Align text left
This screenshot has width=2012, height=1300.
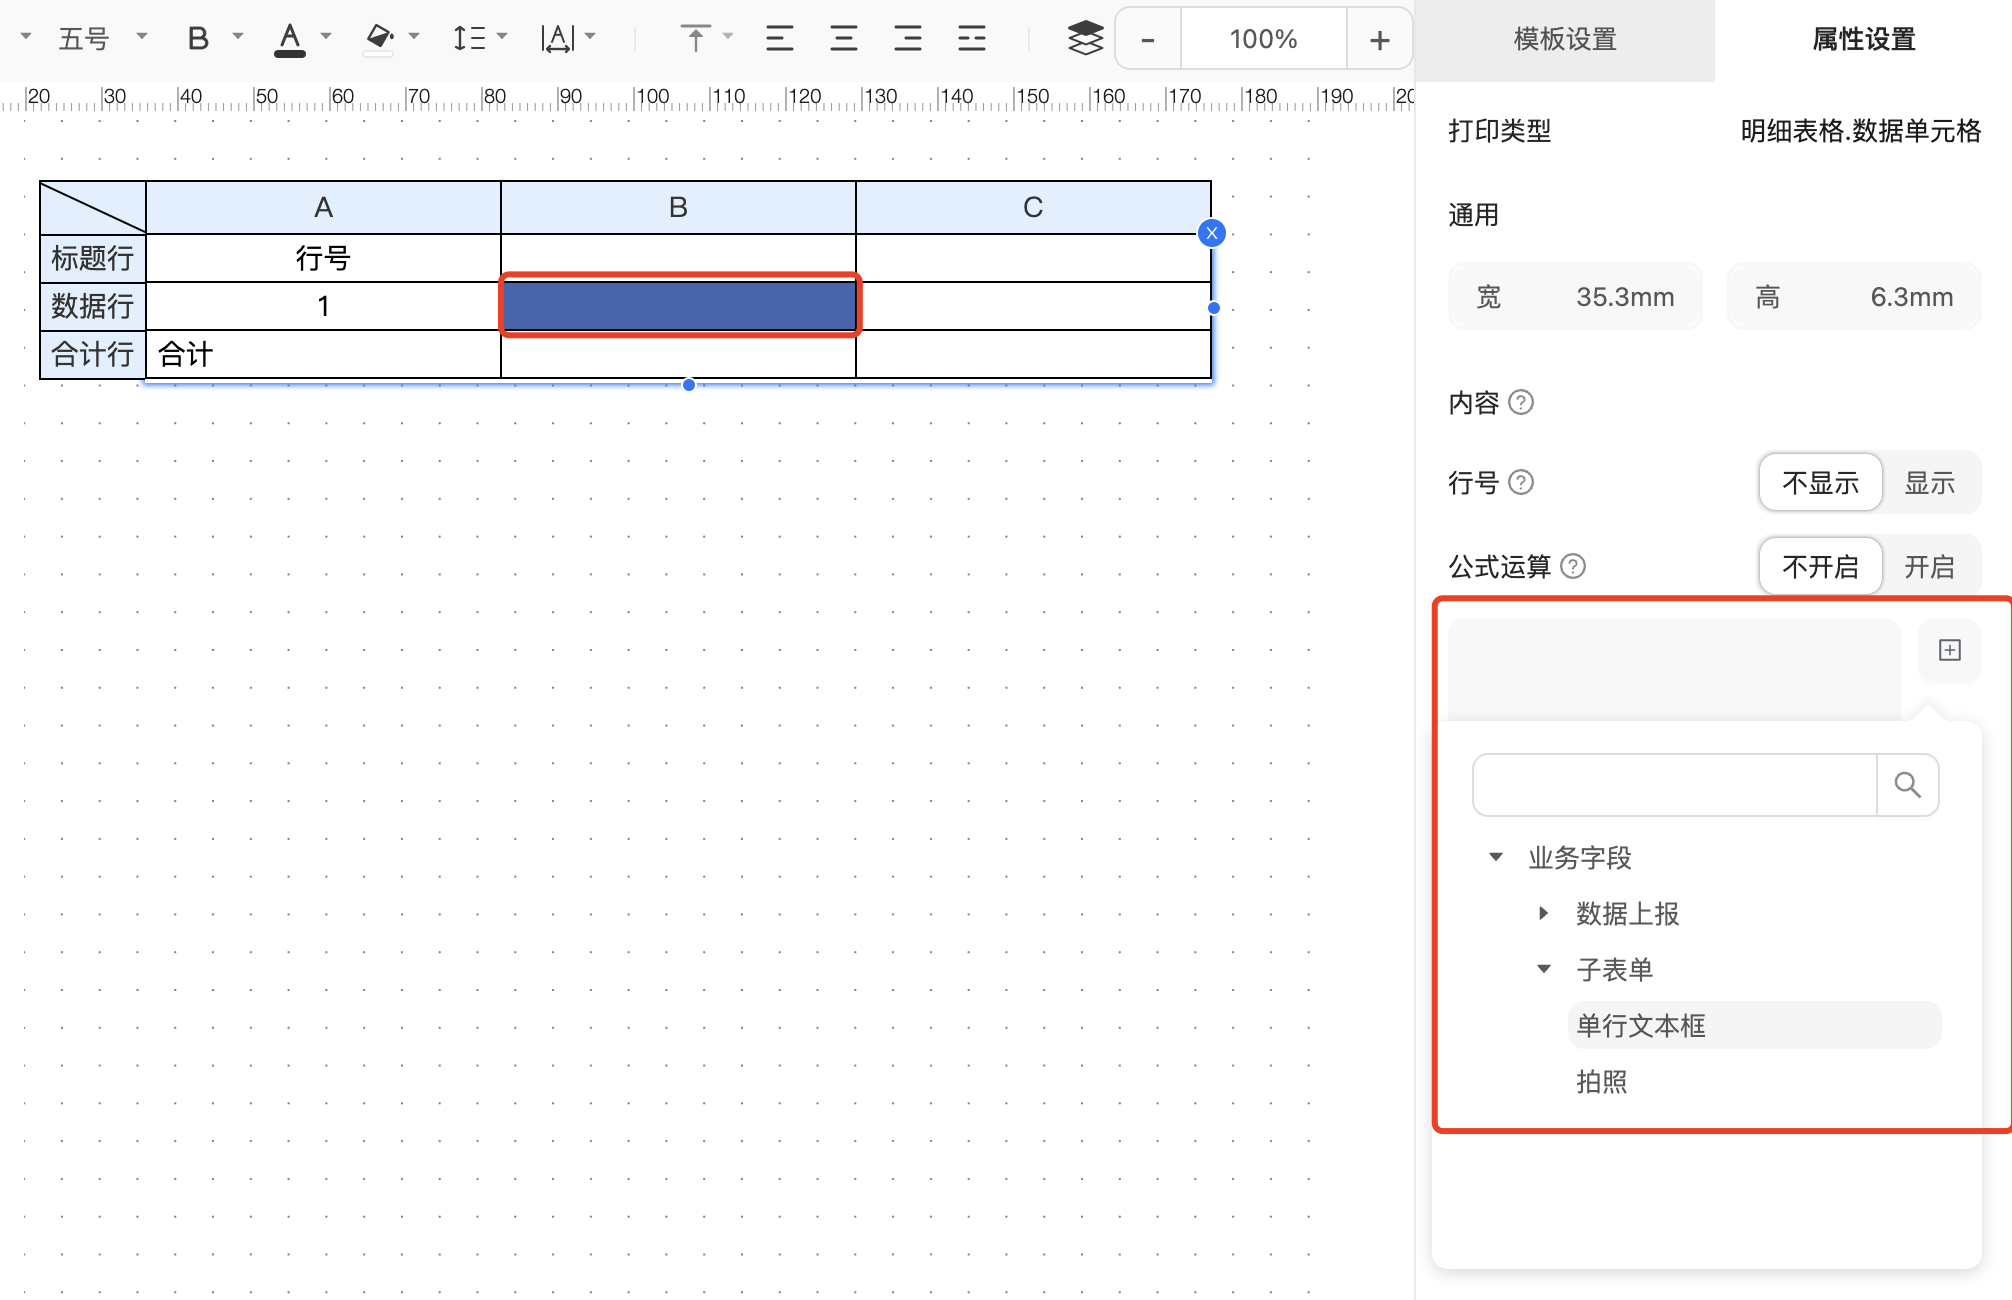(x=779, y=39)
